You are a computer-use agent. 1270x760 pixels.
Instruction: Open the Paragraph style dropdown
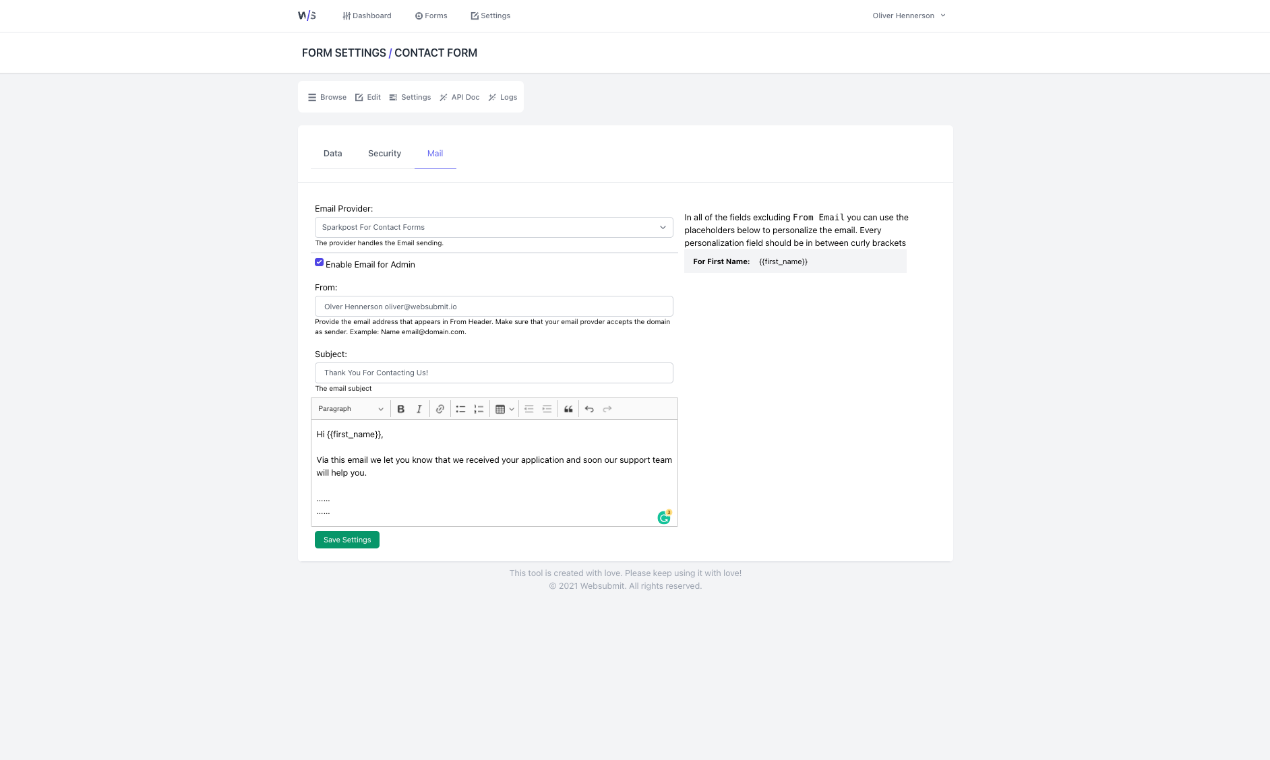click(x=350, y=408)
